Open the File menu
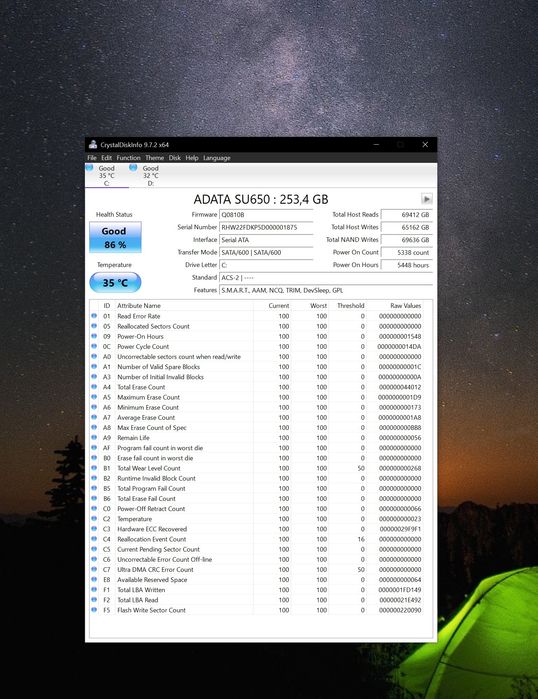 click(92, 158)
